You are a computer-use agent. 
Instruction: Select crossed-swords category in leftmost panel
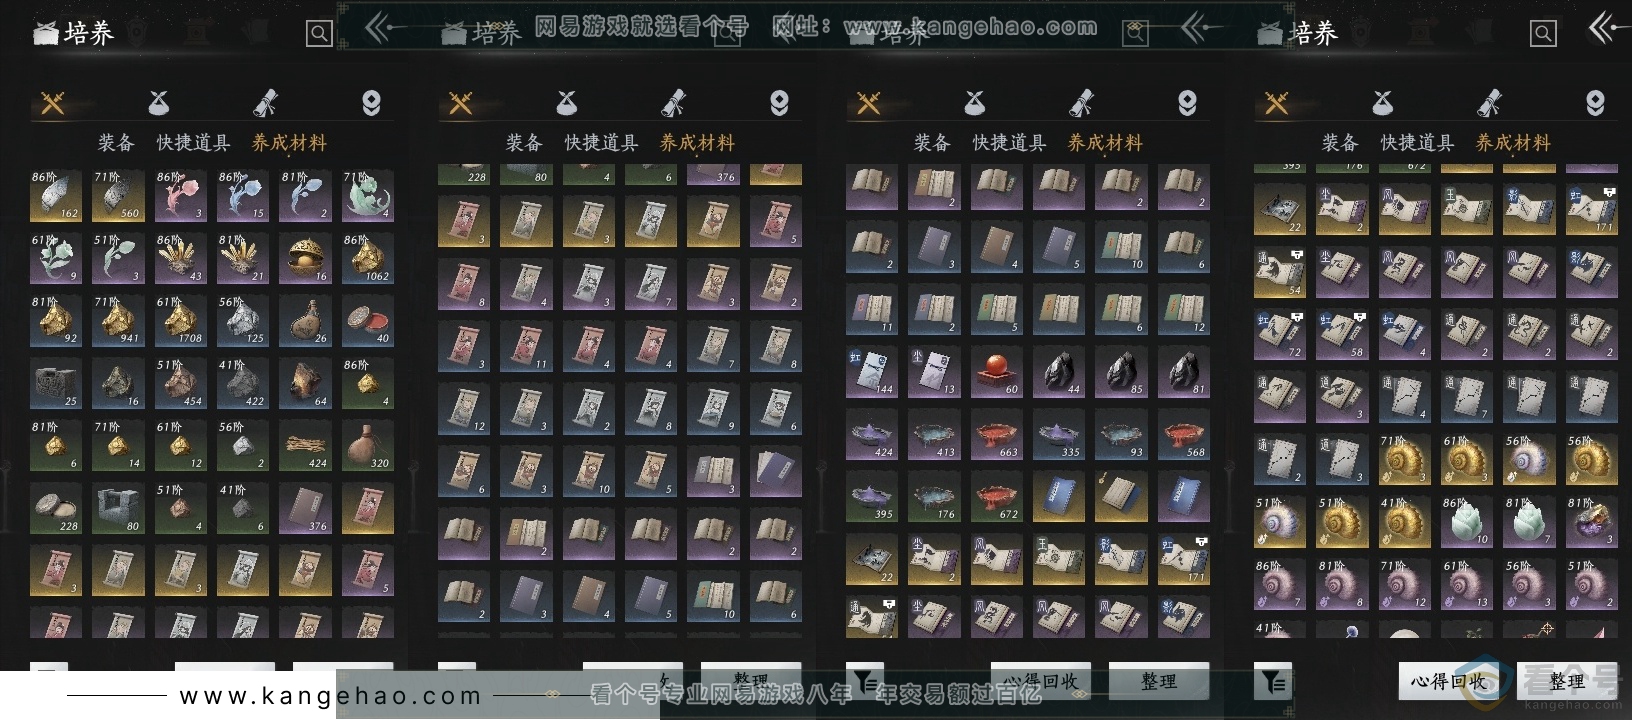click(x=53, y=102)
